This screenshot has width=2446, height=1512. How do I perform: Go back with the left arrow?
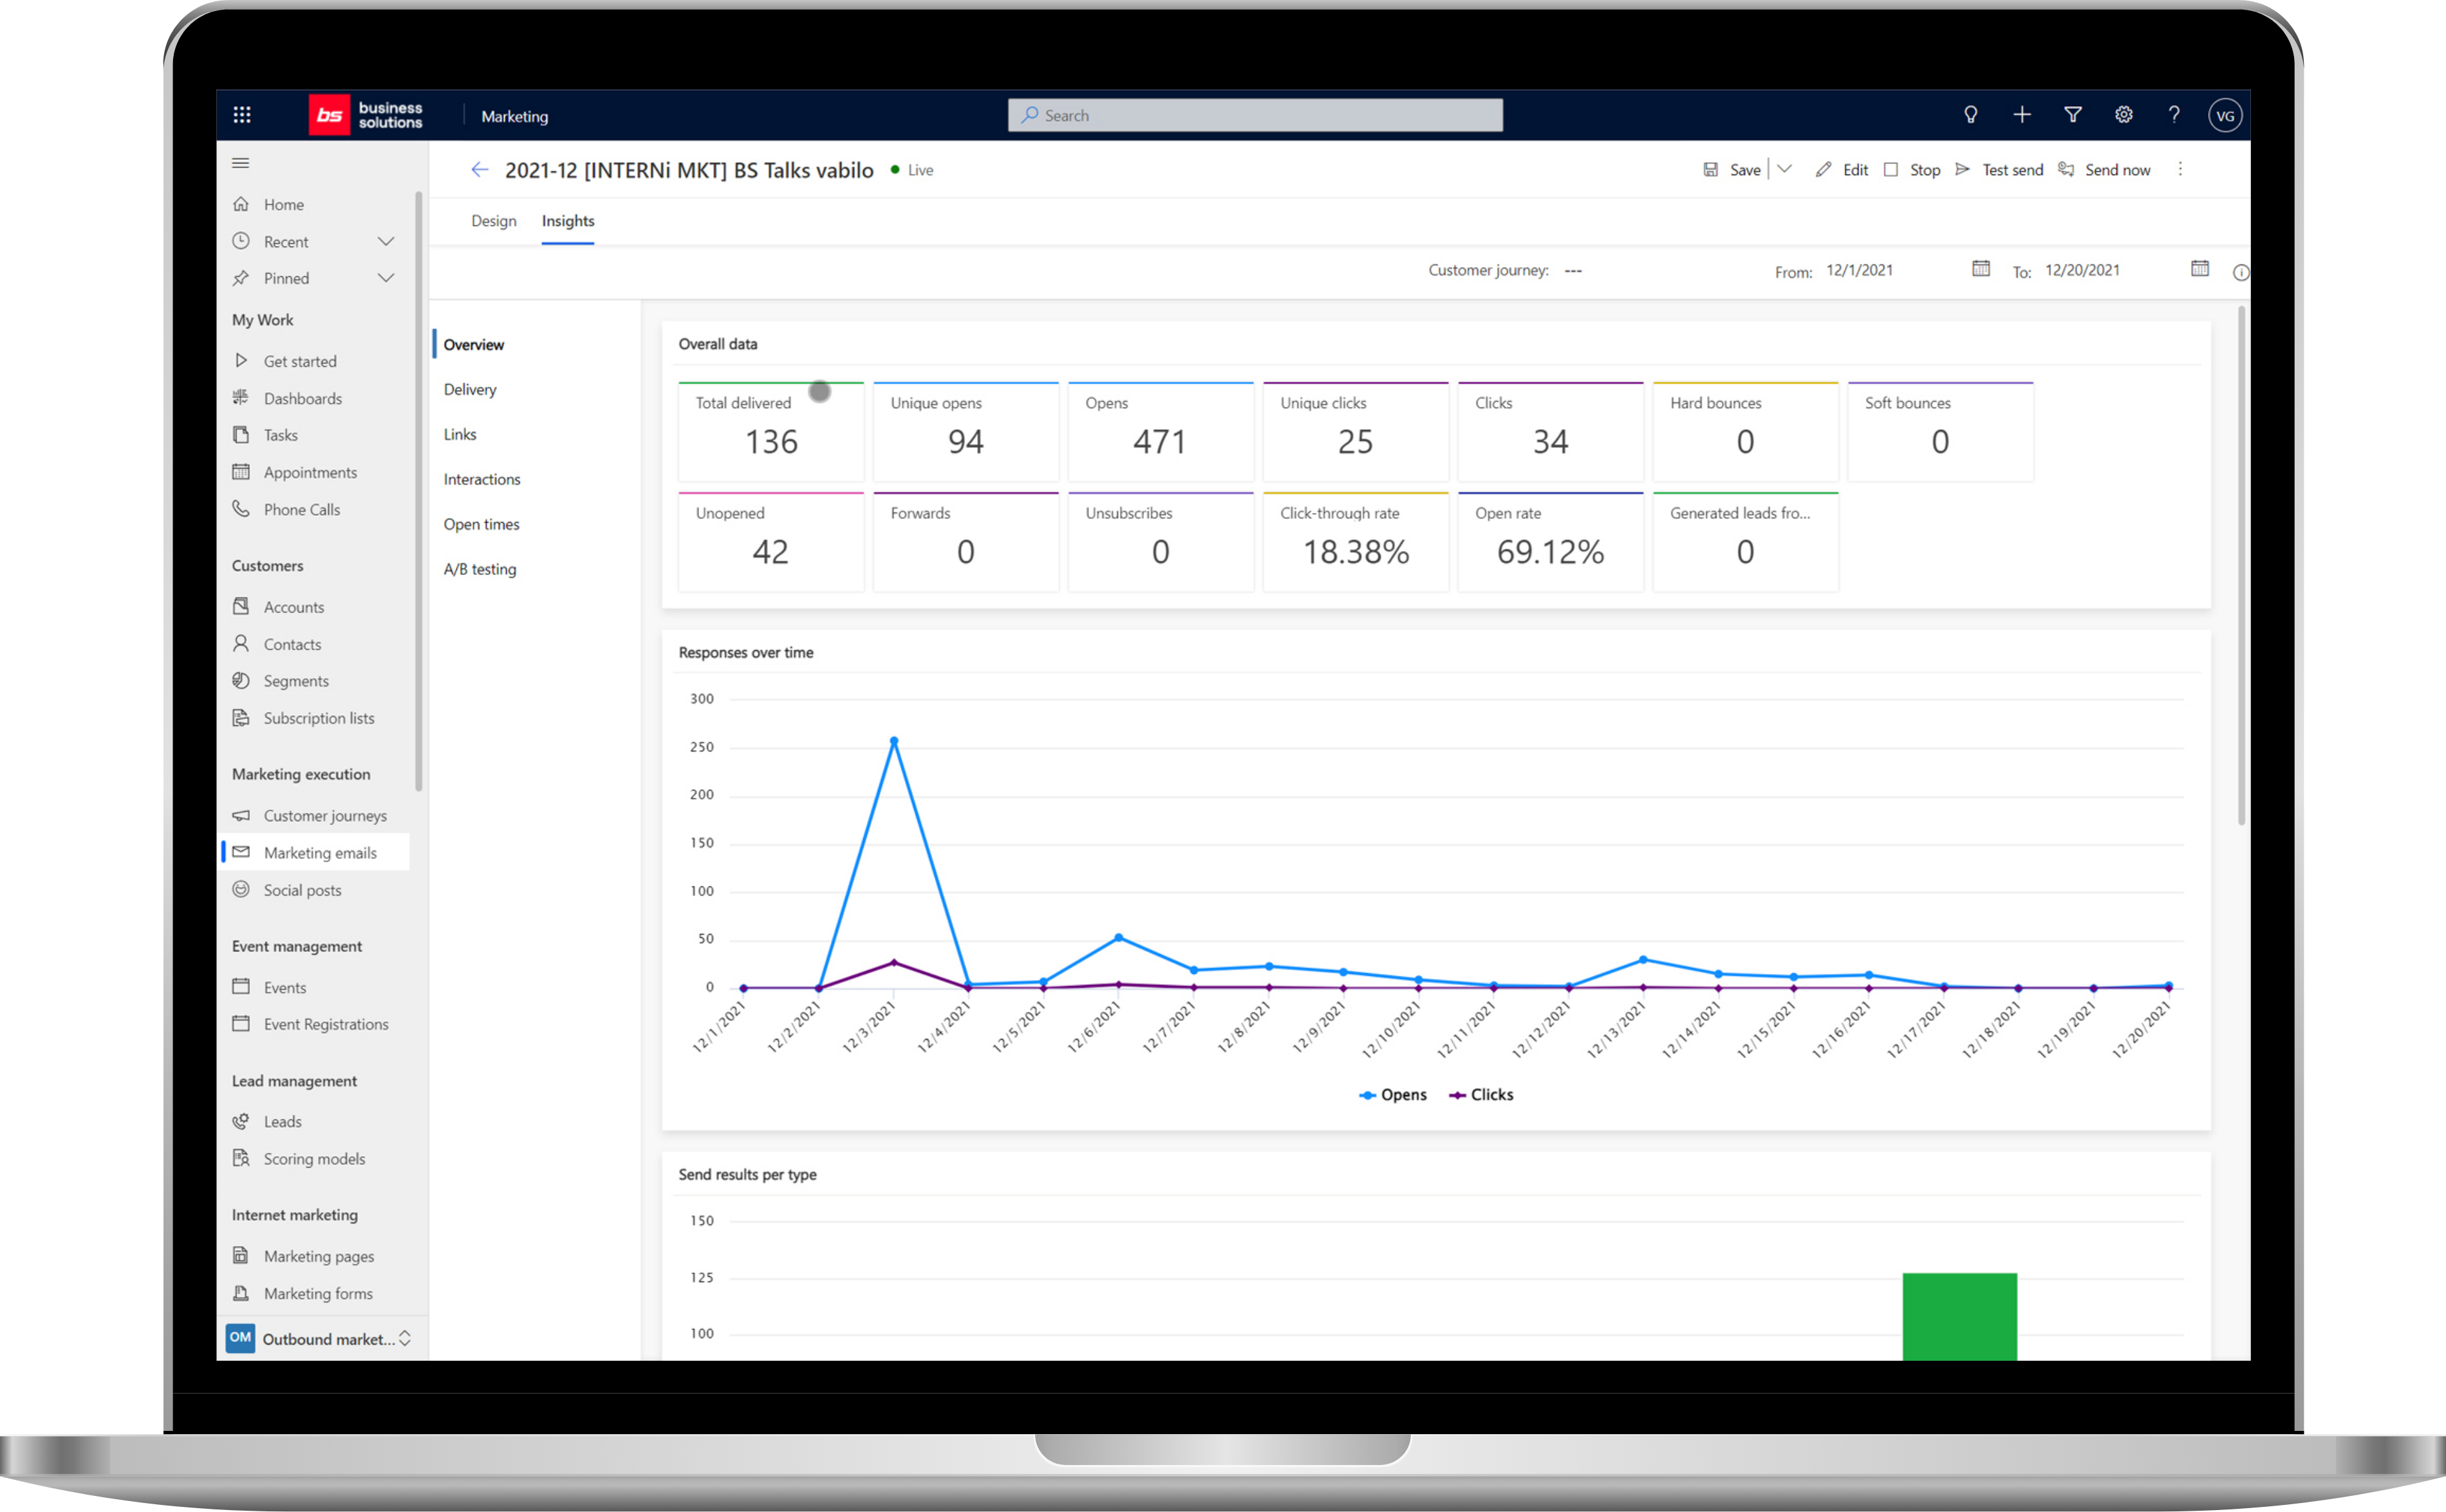[480, 170]
